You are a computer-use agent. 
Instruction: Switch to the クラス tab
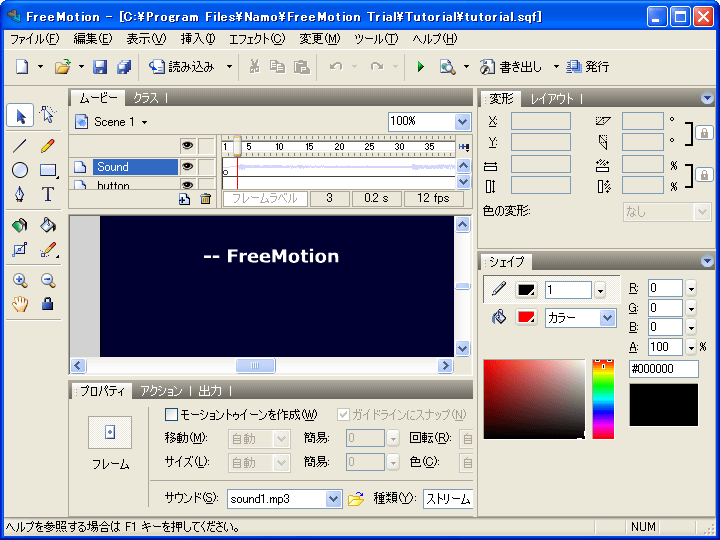[x=146, y=98]
